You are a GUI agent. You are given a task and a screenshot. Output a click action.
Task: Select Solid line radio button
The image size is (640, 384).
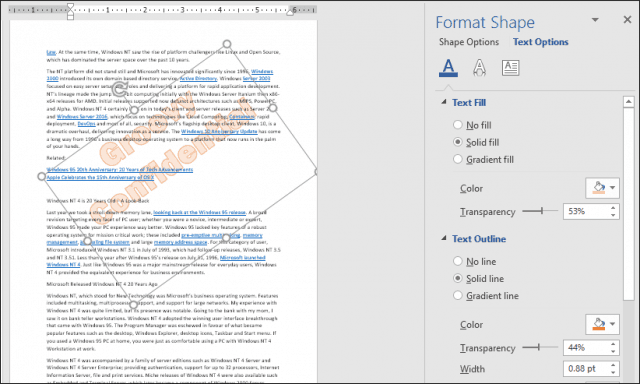click(458, 278)
